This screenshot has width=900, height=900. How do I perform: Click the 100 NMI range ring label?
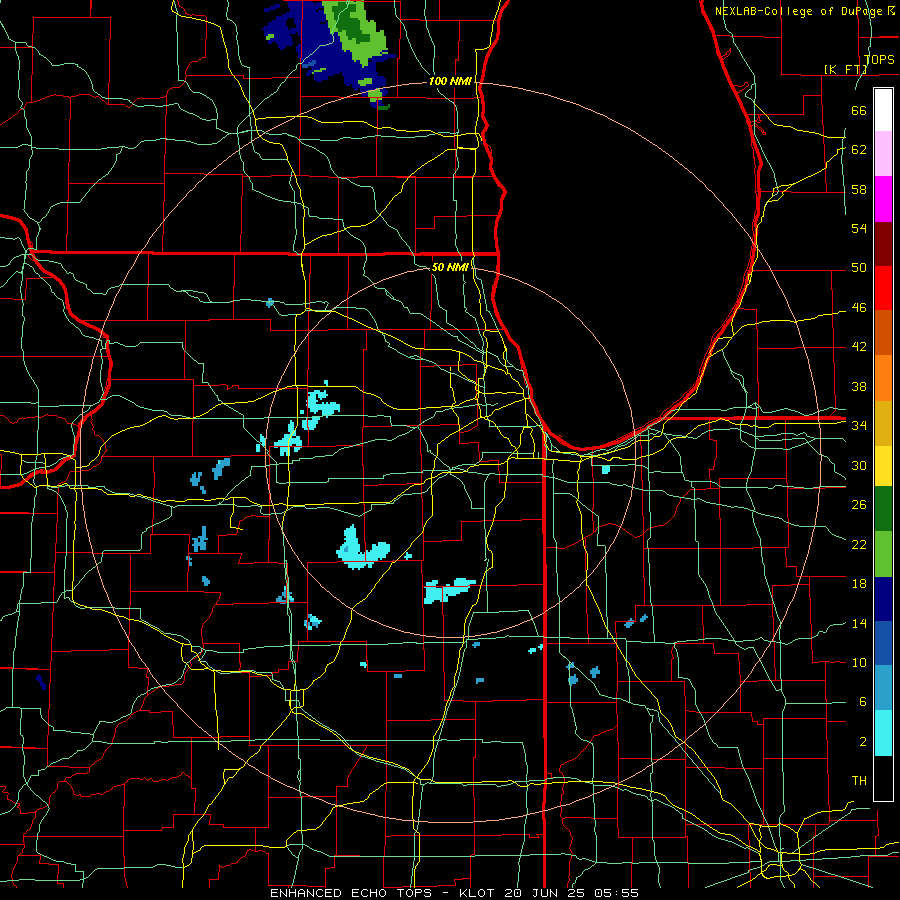tap(450, 81)
